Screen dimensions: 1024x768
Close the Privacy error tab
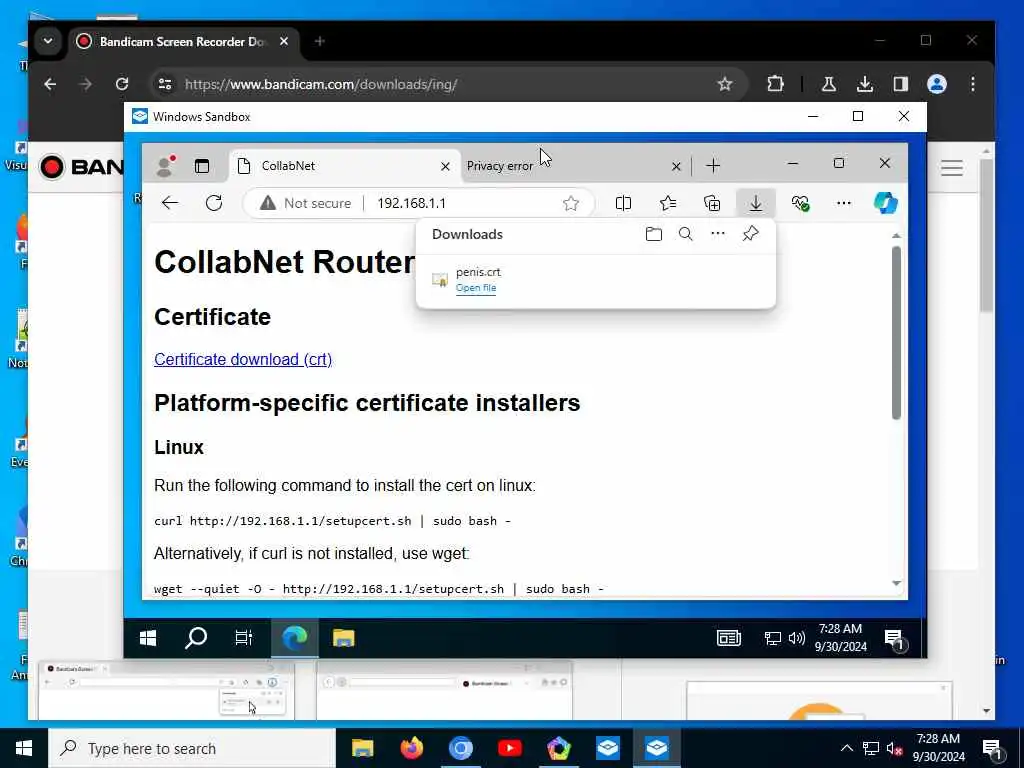(676, 167)
